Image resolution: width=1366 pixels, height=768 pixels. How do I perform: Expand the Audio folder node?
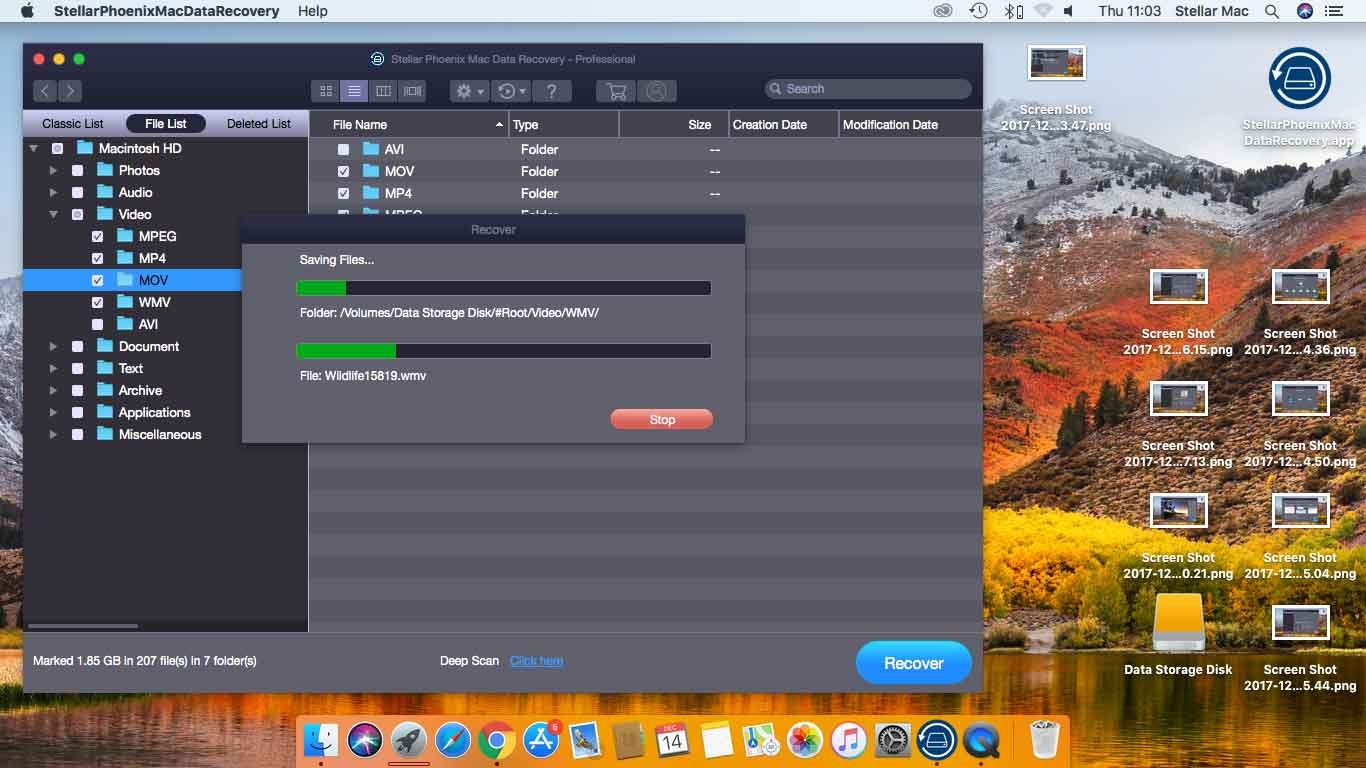[53, 192]
